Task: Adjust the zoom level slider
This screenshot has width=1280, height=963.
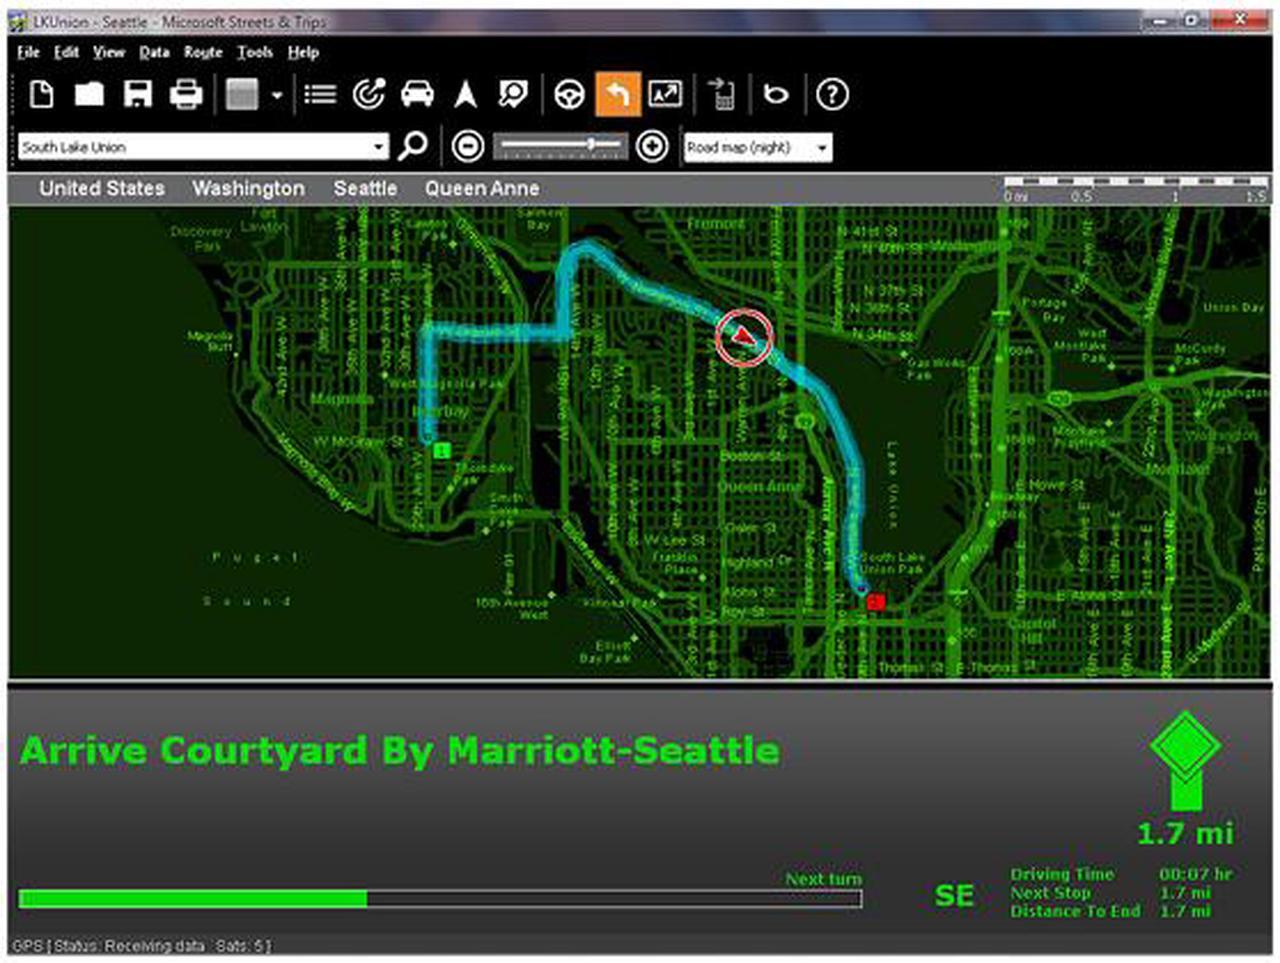Action: click(x=560, y=146)
